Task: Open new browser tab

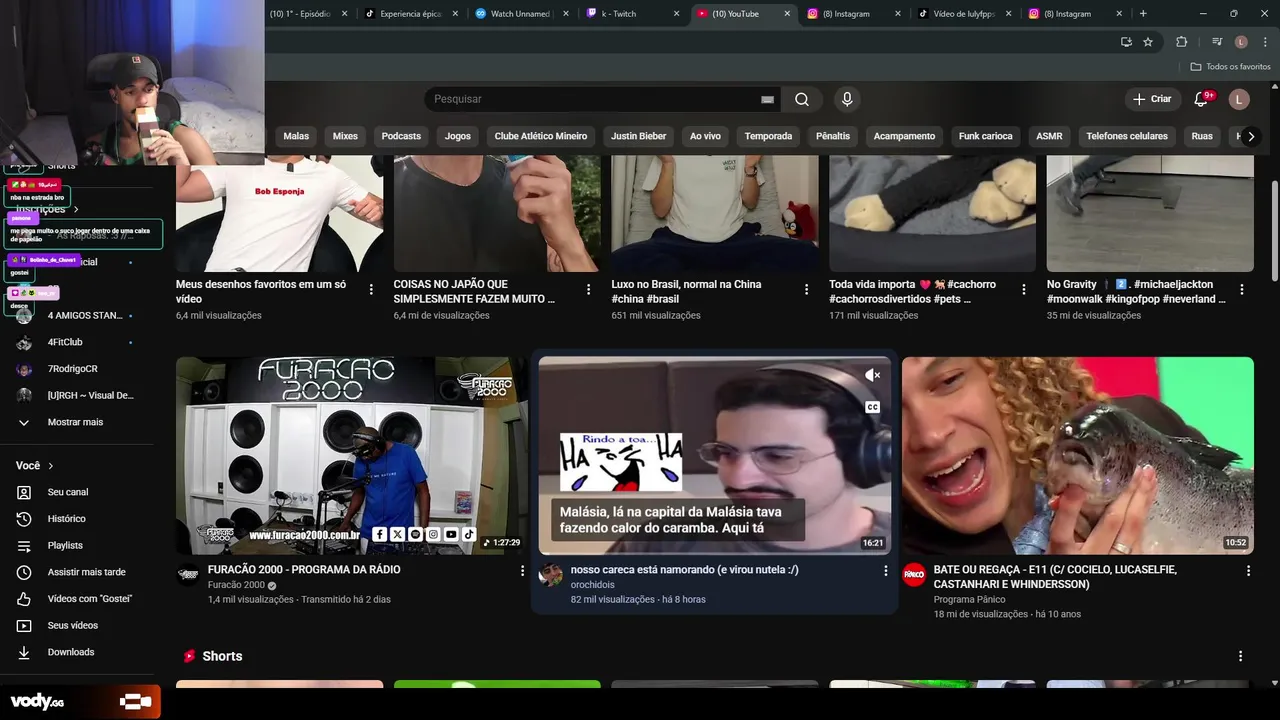Action: (1143, 14)
